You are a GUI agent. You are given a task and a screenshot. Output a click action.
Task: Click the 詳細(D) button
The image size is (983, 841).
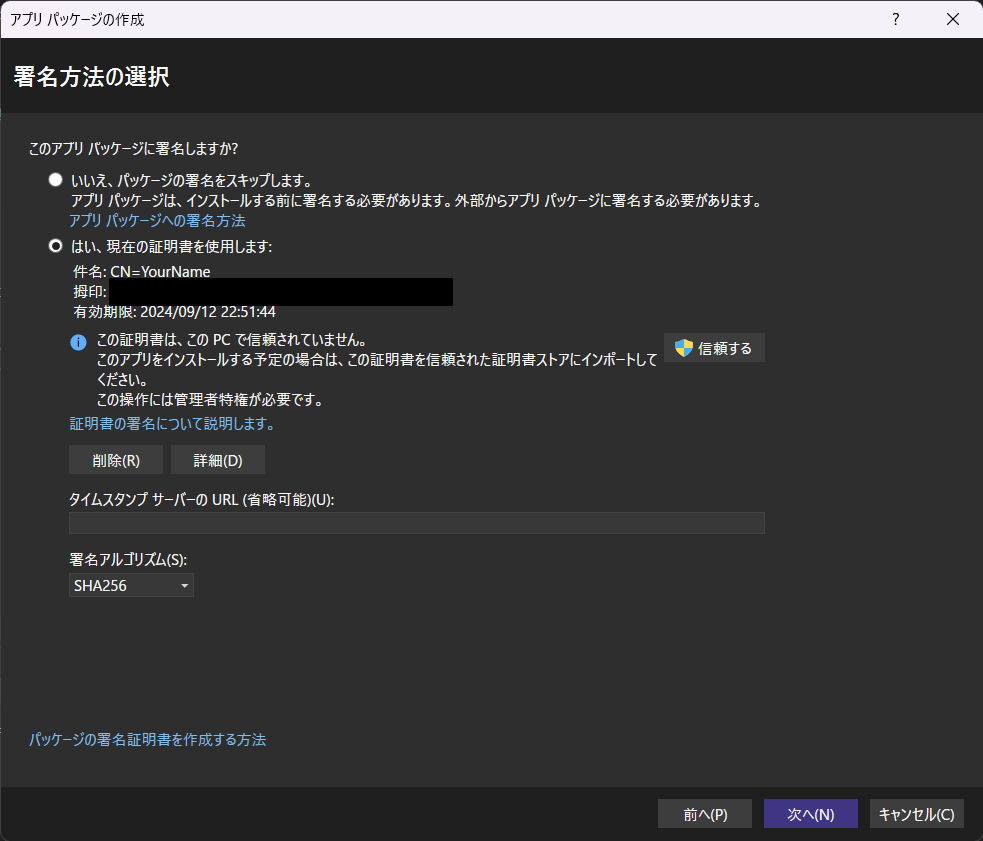[x=217, y=459]
